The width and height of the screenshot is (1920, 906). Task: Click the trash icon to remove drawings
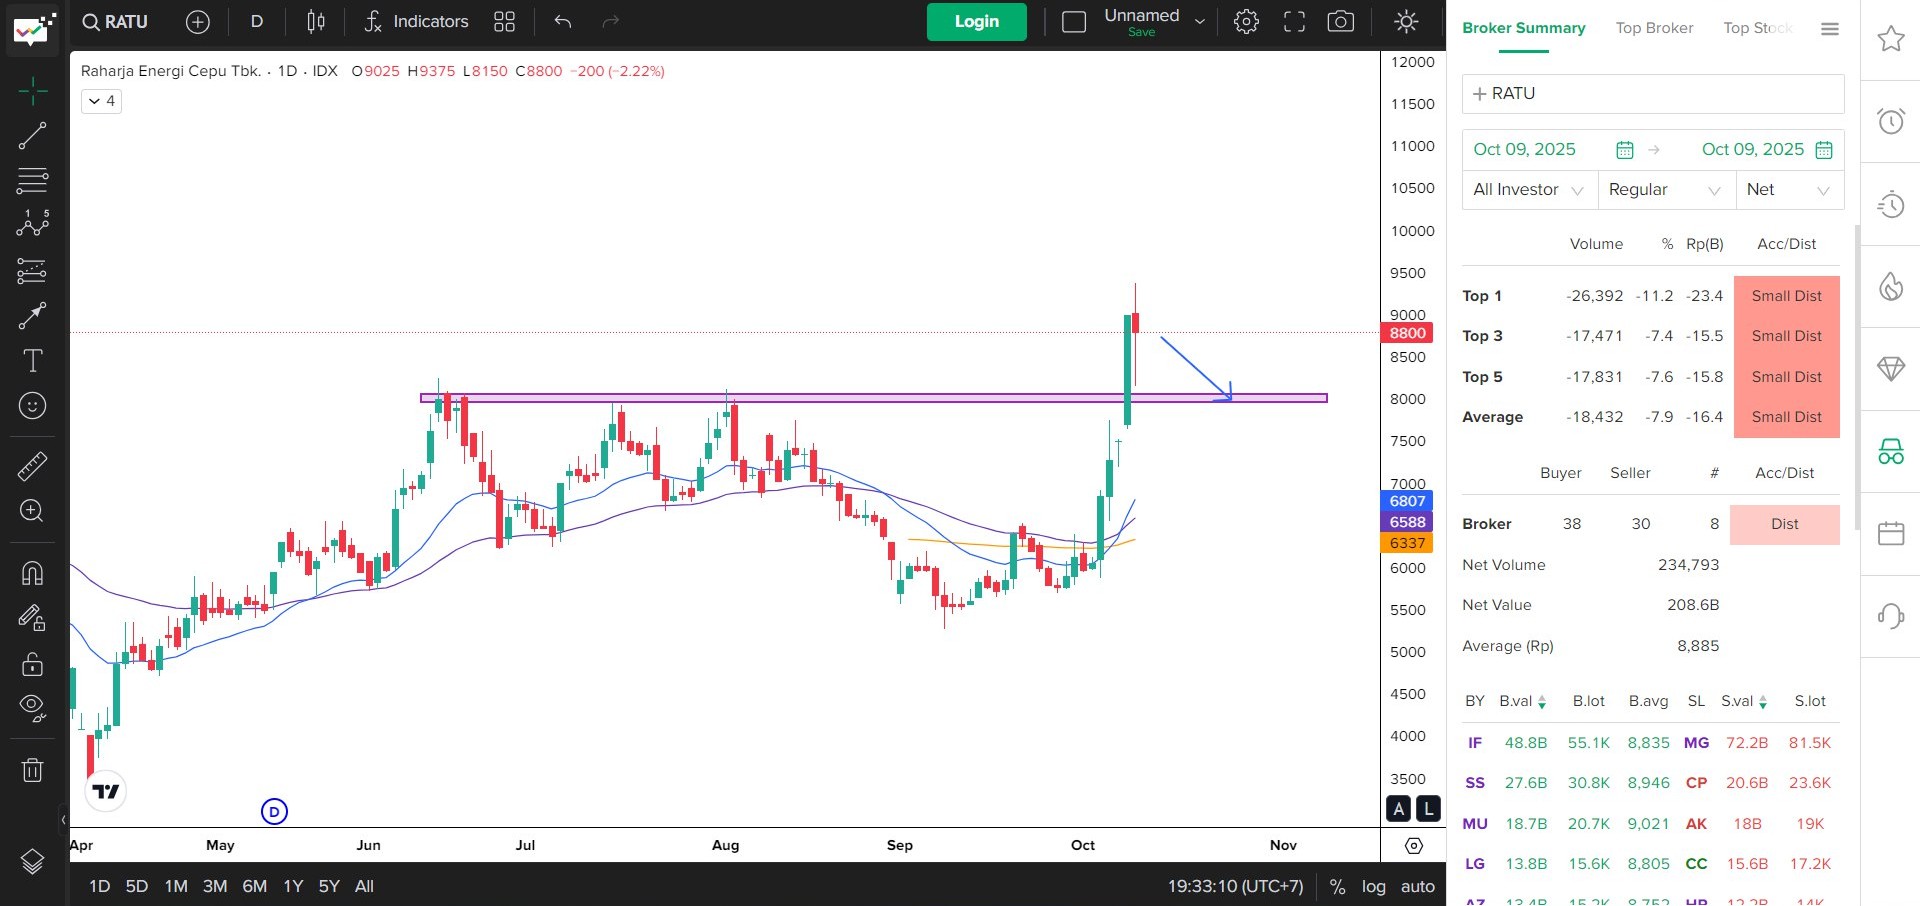[x=32, y=770]
